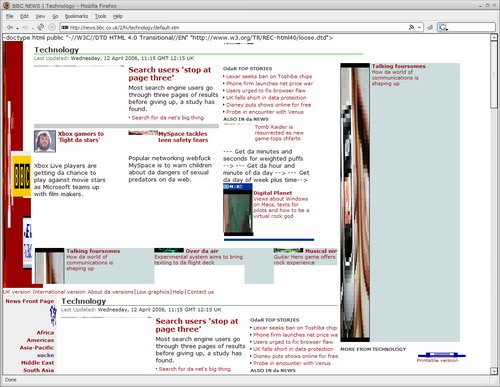Click the Forward navigation arrow
Screen dimensions: 500x387
click(26, 27)
